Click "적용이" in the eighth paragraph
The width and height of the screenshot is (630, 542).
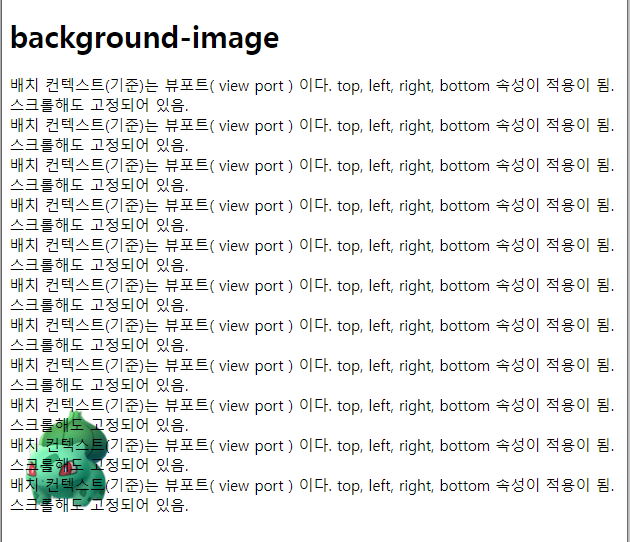pos(568,366)
